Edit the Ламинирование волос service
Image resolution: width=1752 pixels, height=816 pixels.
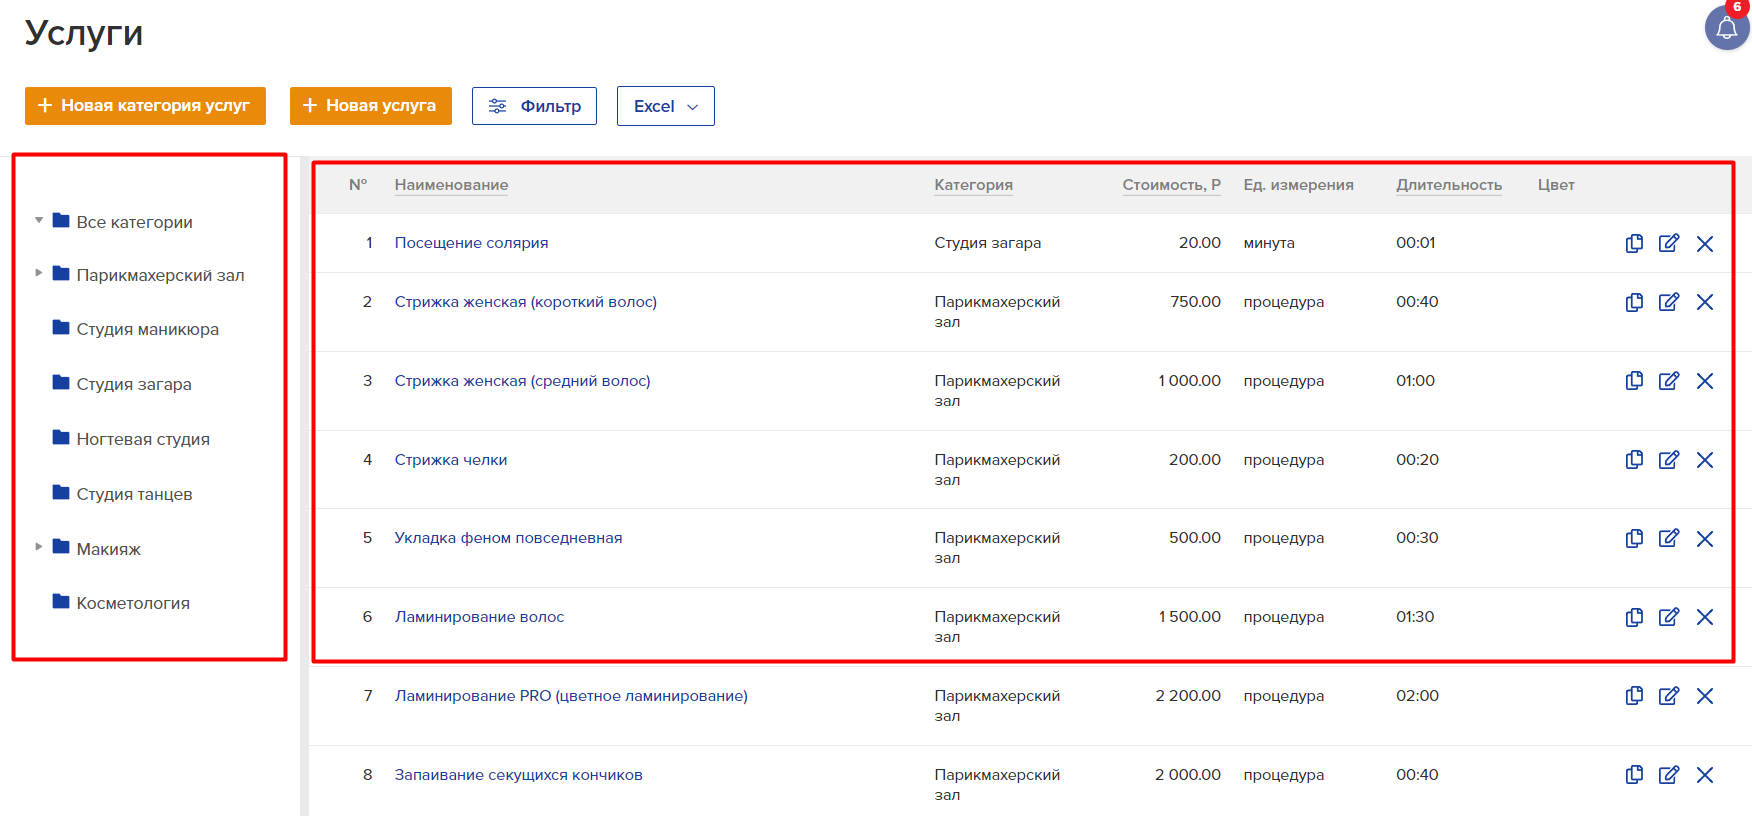point(1669,617)
